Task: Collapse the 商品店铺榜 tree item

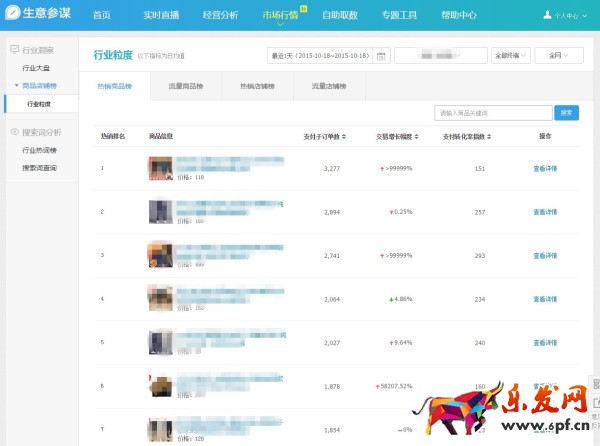Action: [17, 86]
